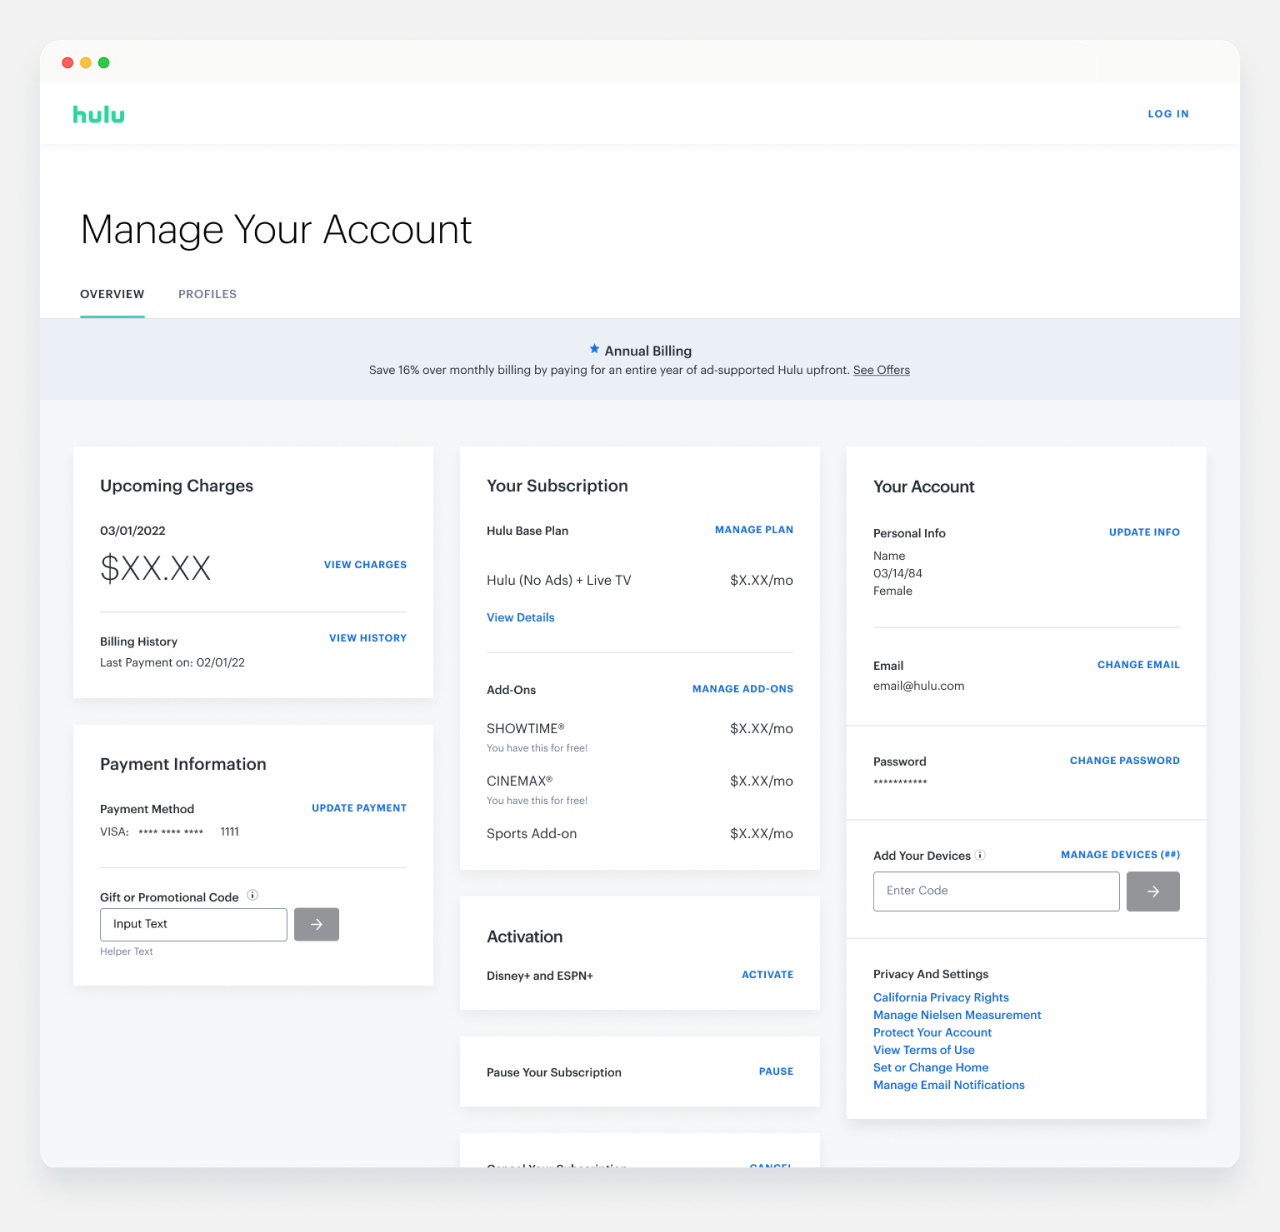Open California Privacy Rights
The width and height of the screenshot is (1280, 1232).
941,998
